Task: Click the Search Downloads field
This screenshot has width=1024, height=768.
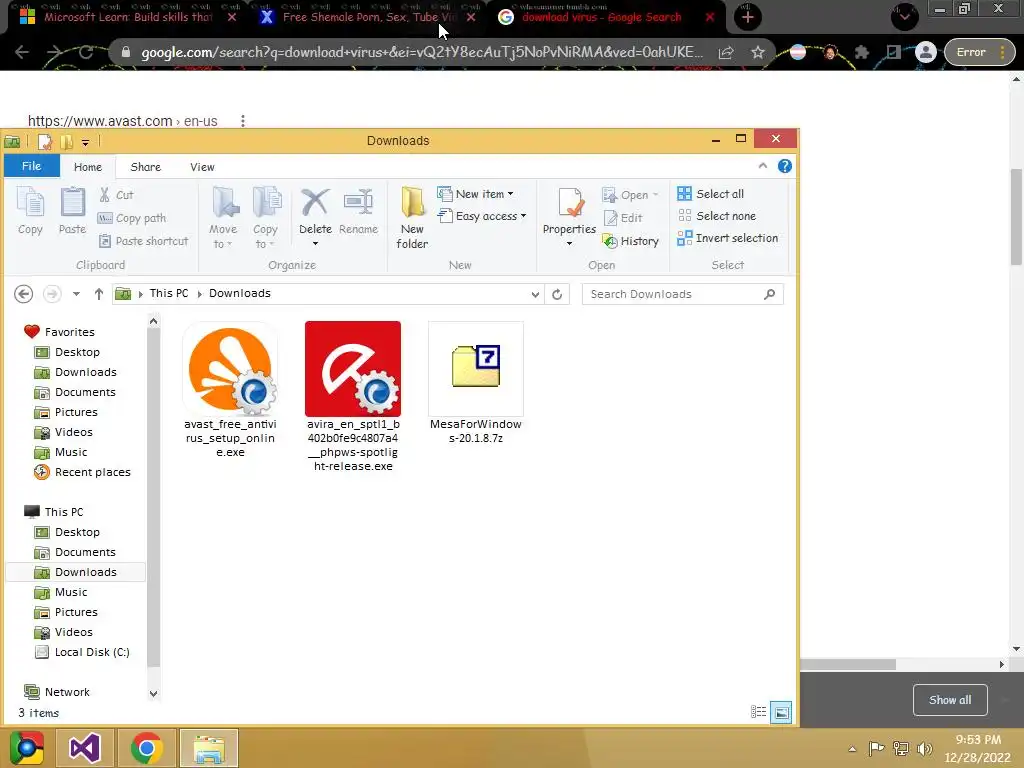Action: 682,294
